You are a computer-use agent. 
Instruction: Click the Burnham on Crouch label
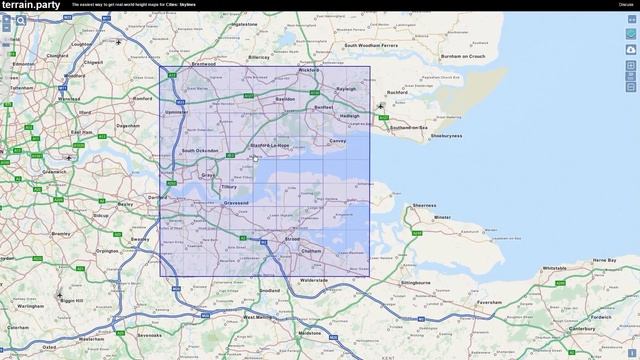pos(463,56)
